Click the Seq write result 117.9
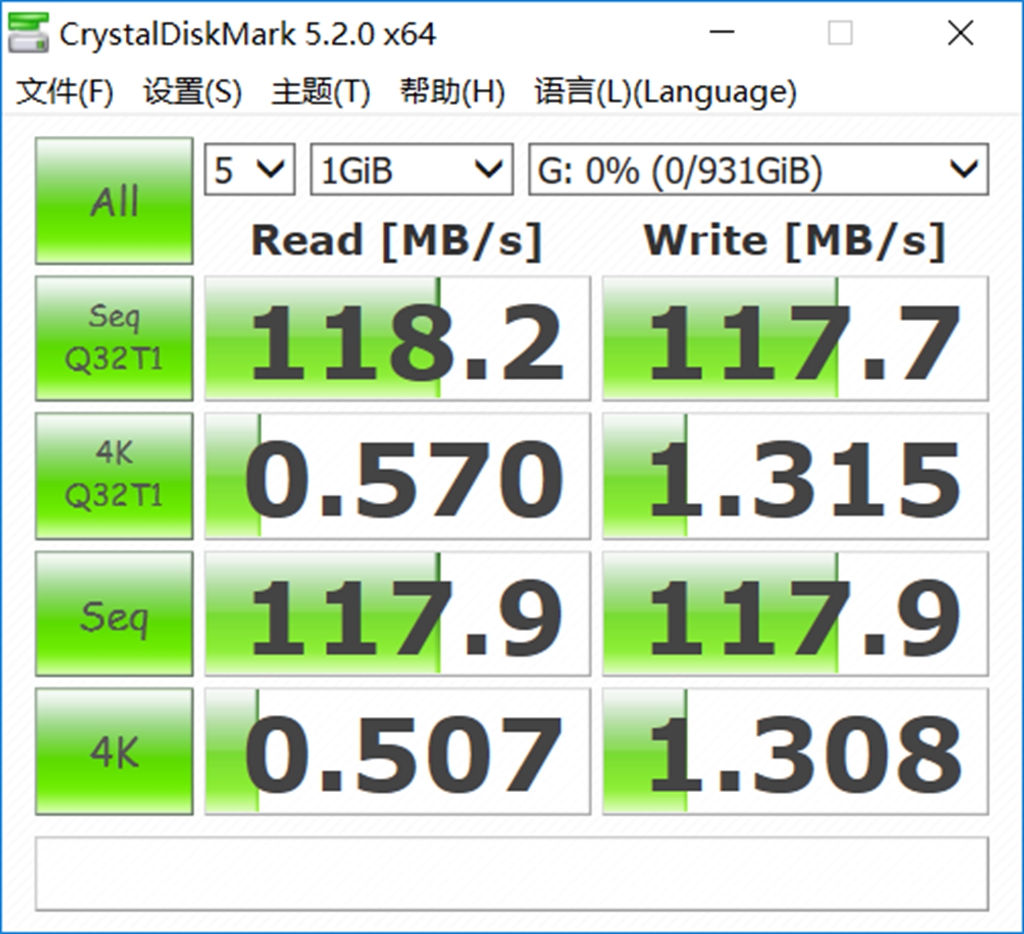 point(795,614)
